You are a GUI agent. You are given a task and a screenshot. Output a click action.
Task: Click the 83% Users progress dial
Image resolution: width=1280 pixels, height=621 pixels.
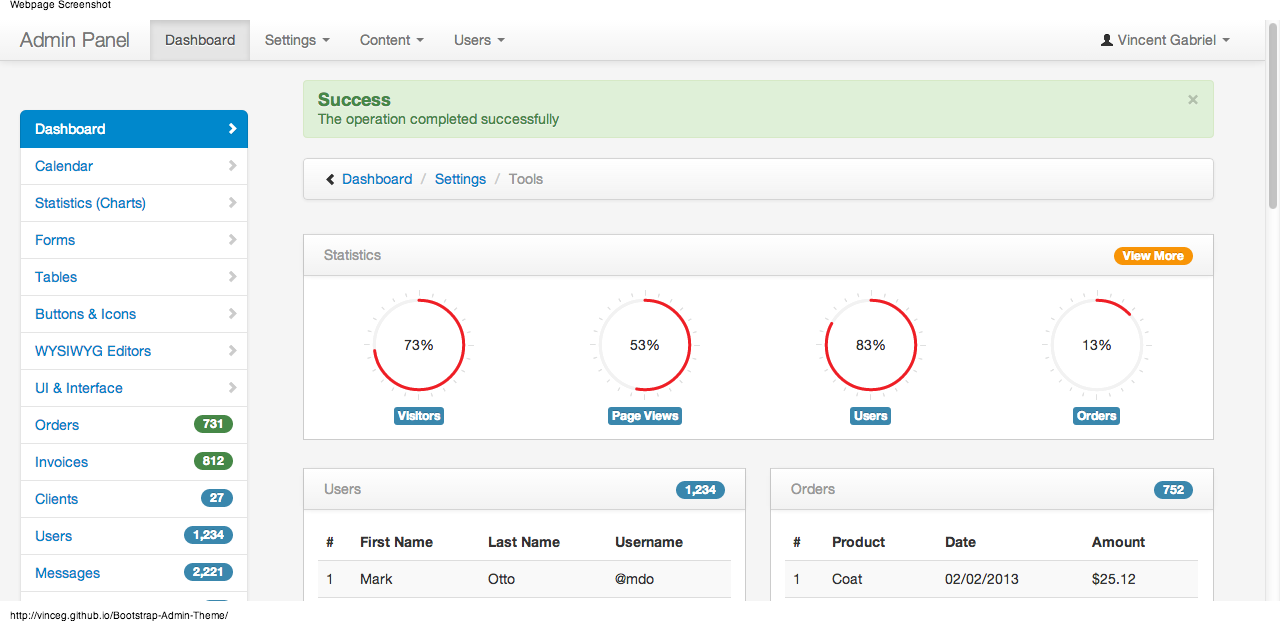[871, 345]
